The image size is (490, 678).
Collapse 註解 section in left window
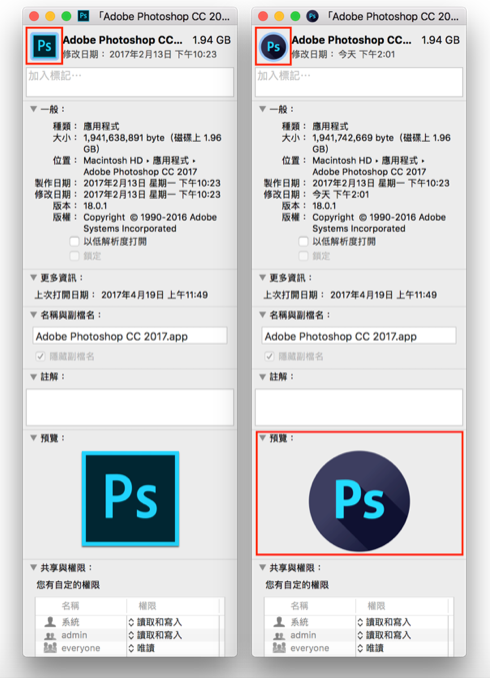click(33, 377)
